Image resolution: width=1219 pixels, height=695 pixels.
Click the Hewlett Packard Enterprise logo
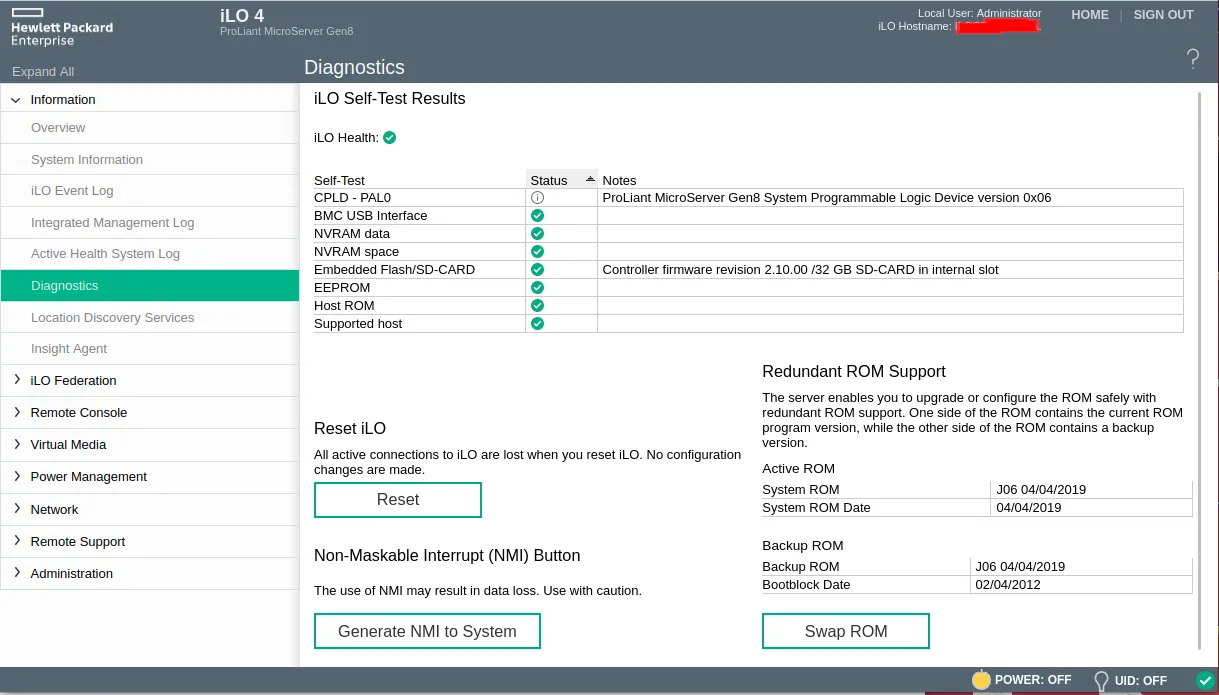pyautogui.click(x=62, y=26)
